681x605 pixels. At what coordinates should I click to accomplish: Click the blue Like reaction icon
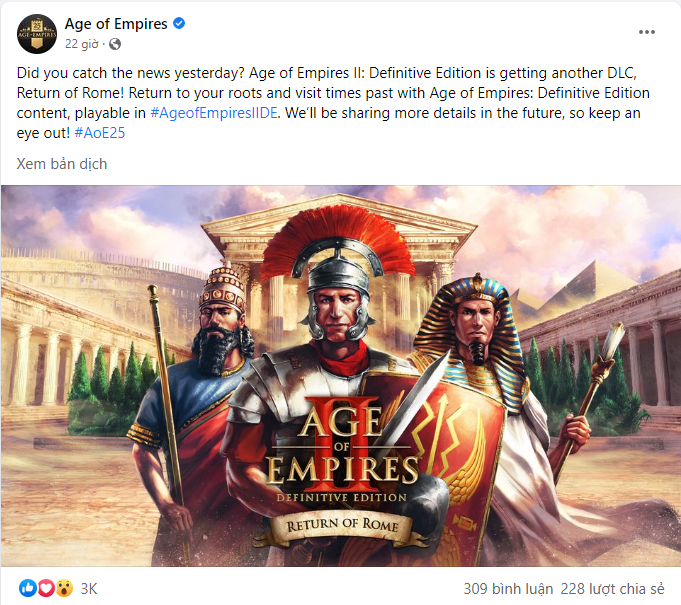27,588
